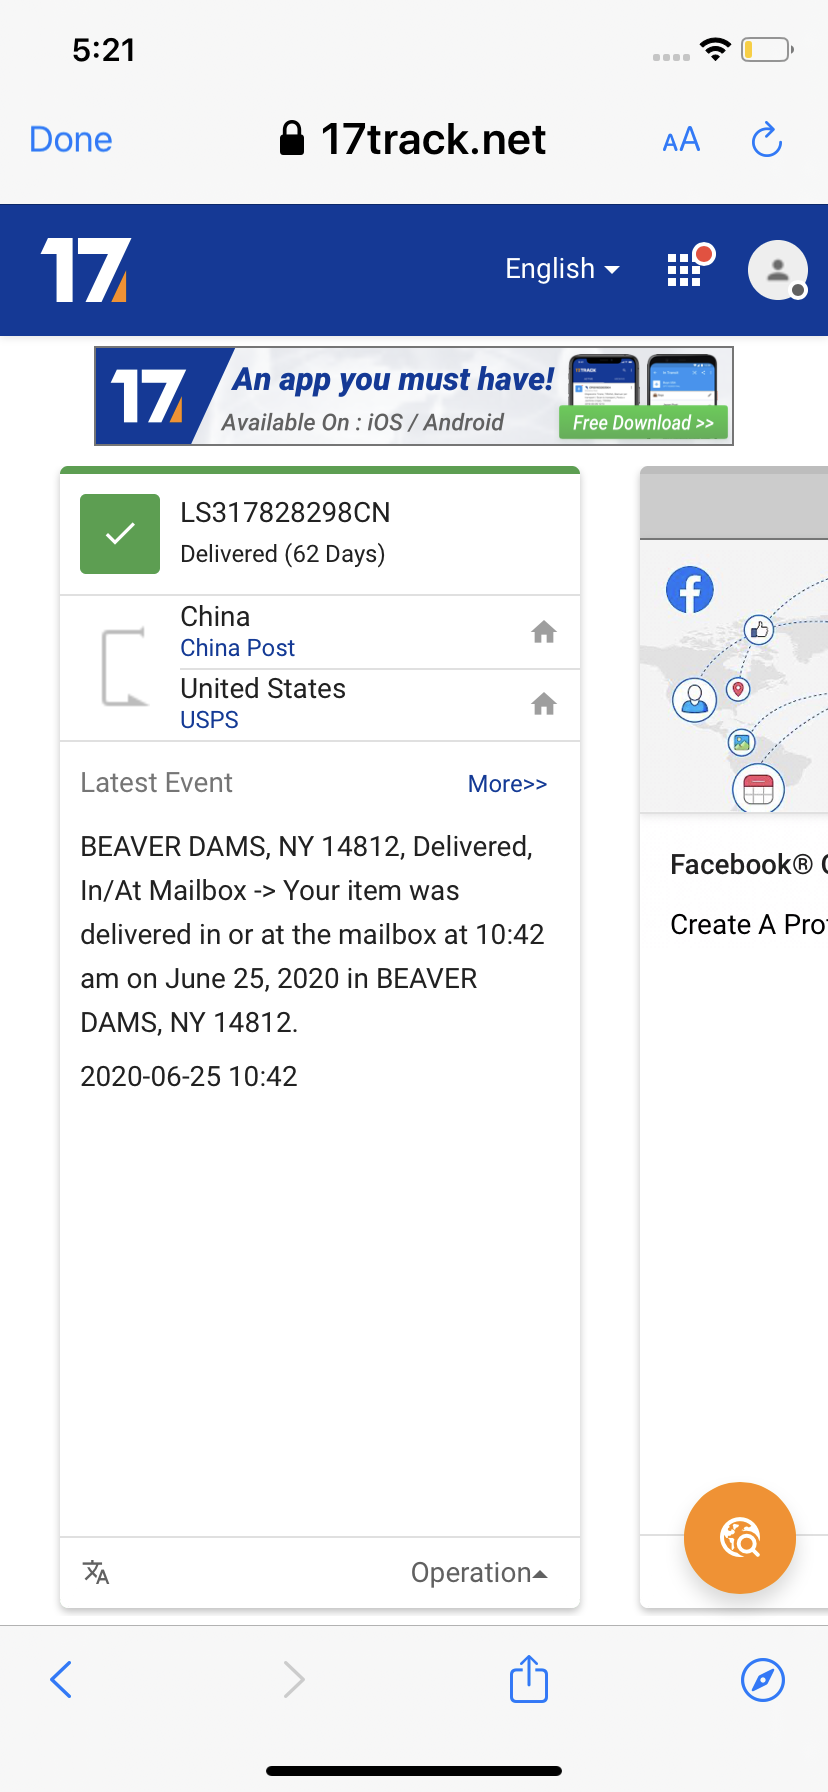Open page in Safari compass icon

point(763,1679)
